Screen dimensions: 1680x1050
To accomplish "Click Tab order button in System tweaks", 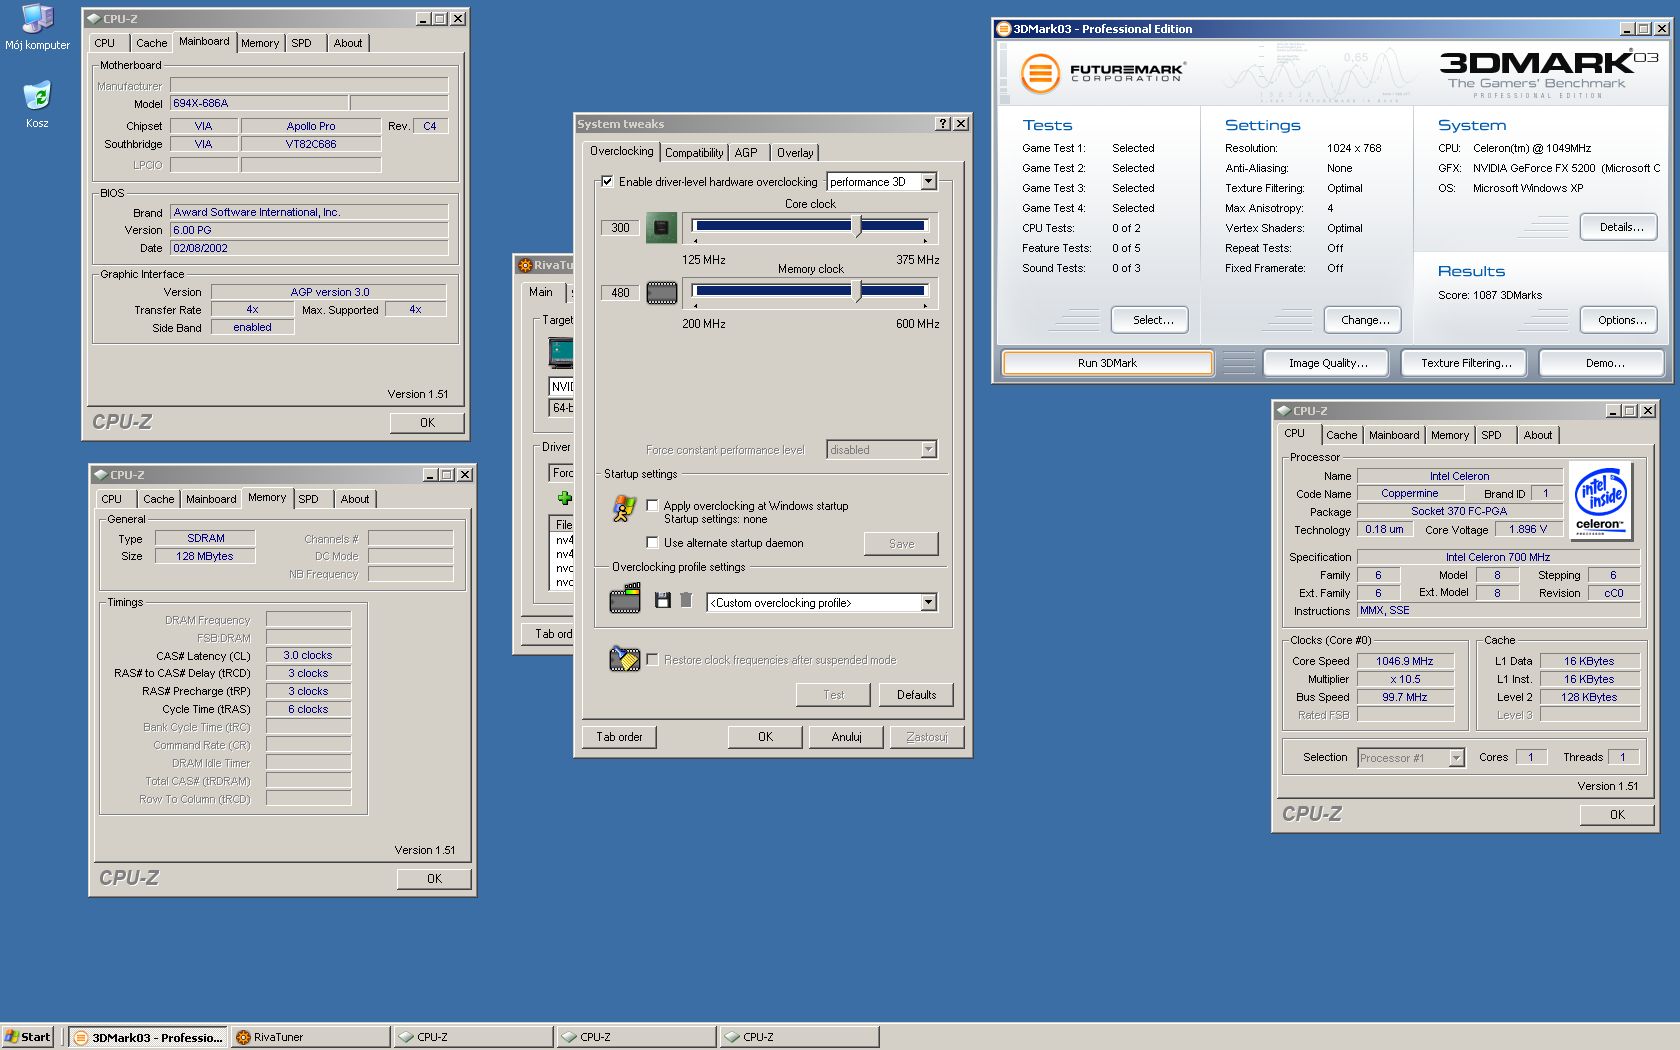I will point(619,737).
